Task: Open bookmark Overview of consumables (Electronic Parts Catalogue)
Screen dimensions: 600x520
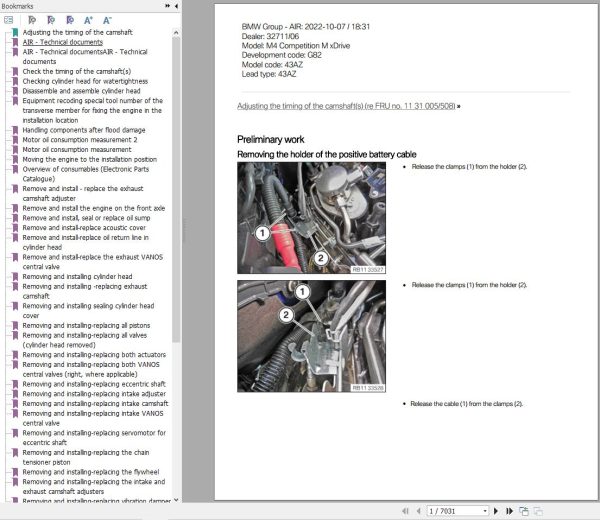Action: [x=86, y=174]
